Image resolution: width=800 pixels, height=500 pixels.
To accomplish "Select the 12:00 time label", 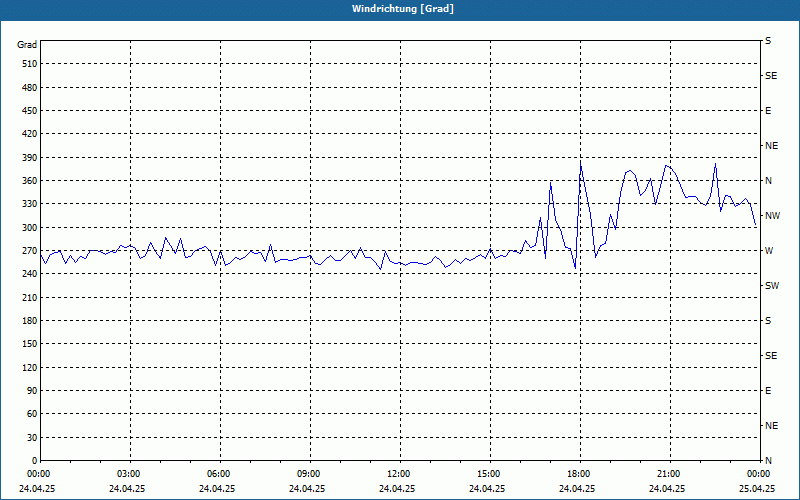I will [399, 474].
